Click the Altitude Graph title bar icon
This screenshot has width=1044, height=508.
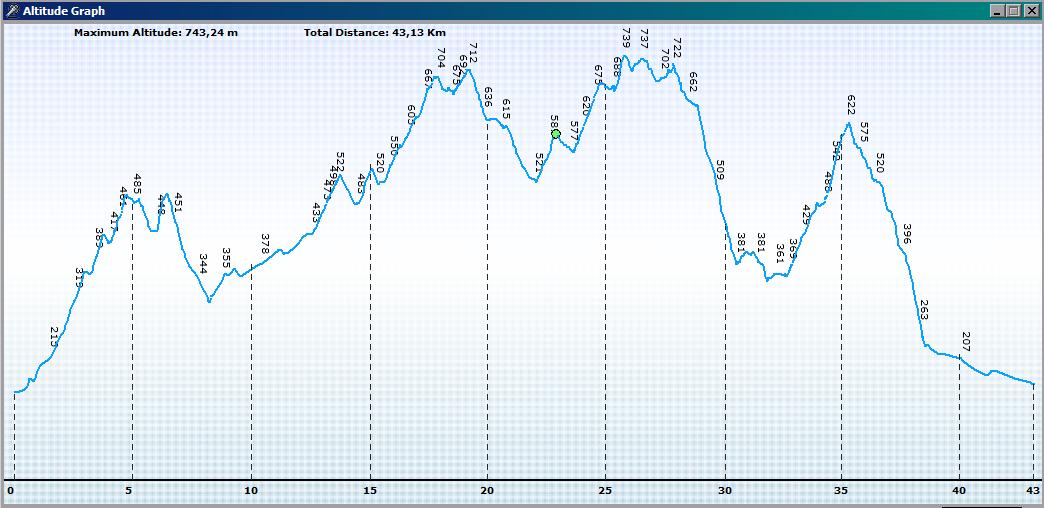coord(11,11)
